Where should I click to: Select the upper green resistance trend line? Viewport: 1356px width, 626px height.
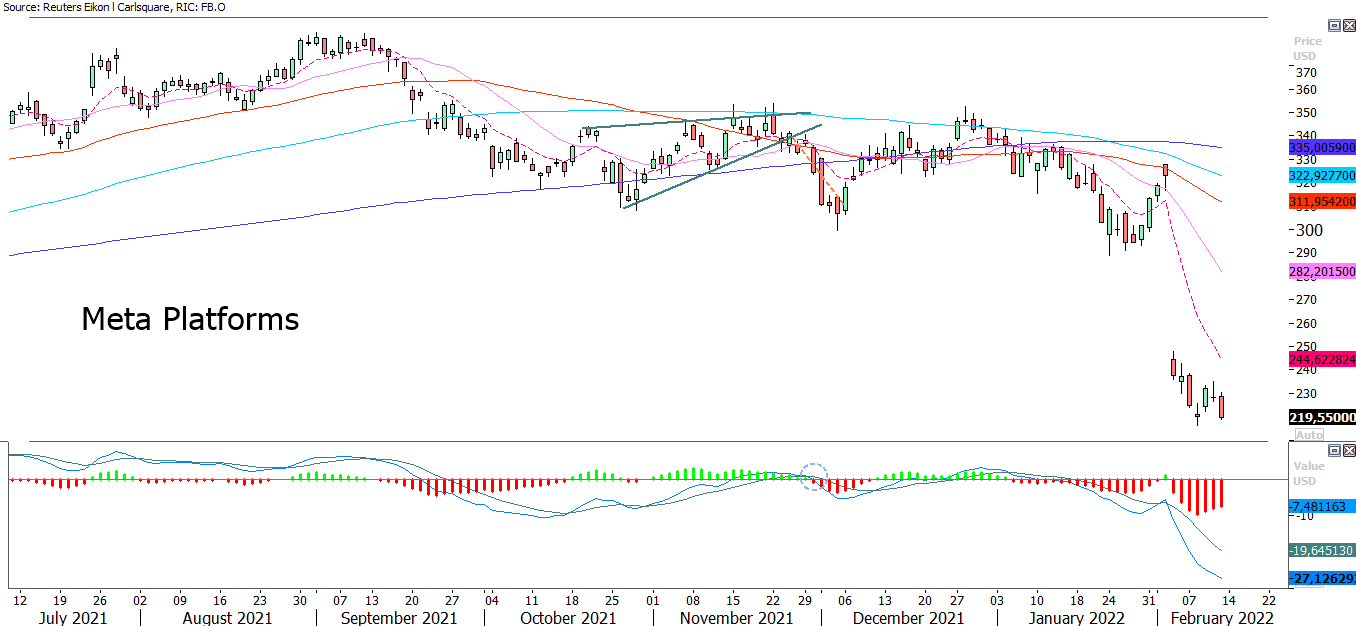[695, 120]
